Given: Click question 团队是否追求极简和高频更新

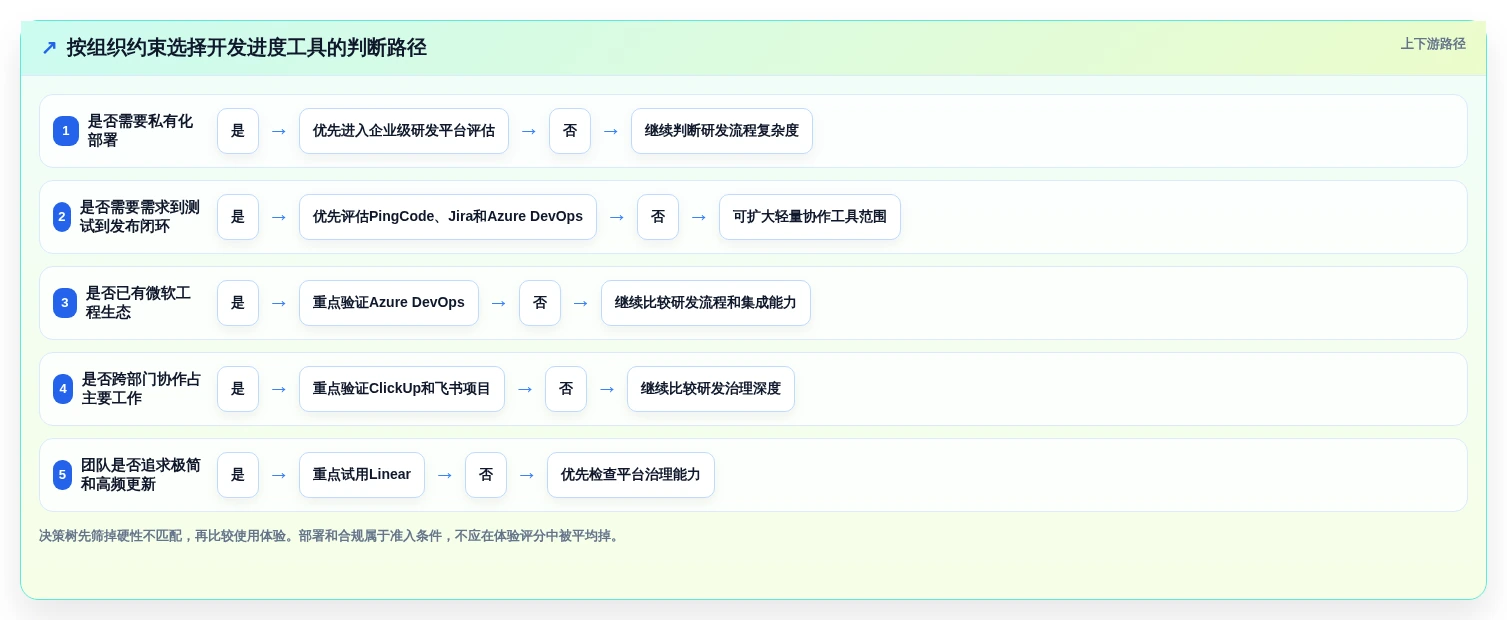Looking at the screenshot, I should (141, 475).
